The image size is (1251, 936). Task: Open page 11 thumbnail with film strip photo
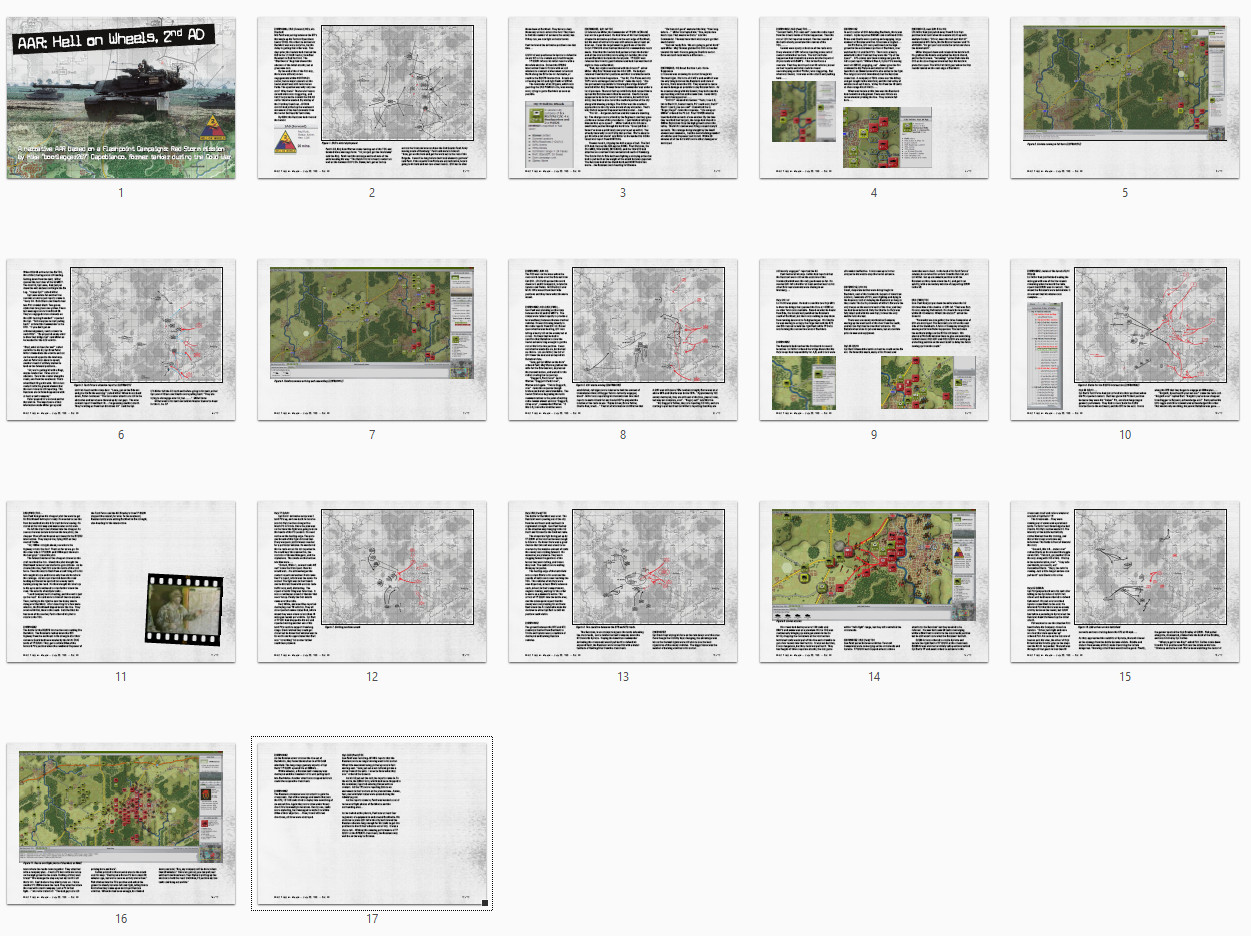tap(121, 581)
